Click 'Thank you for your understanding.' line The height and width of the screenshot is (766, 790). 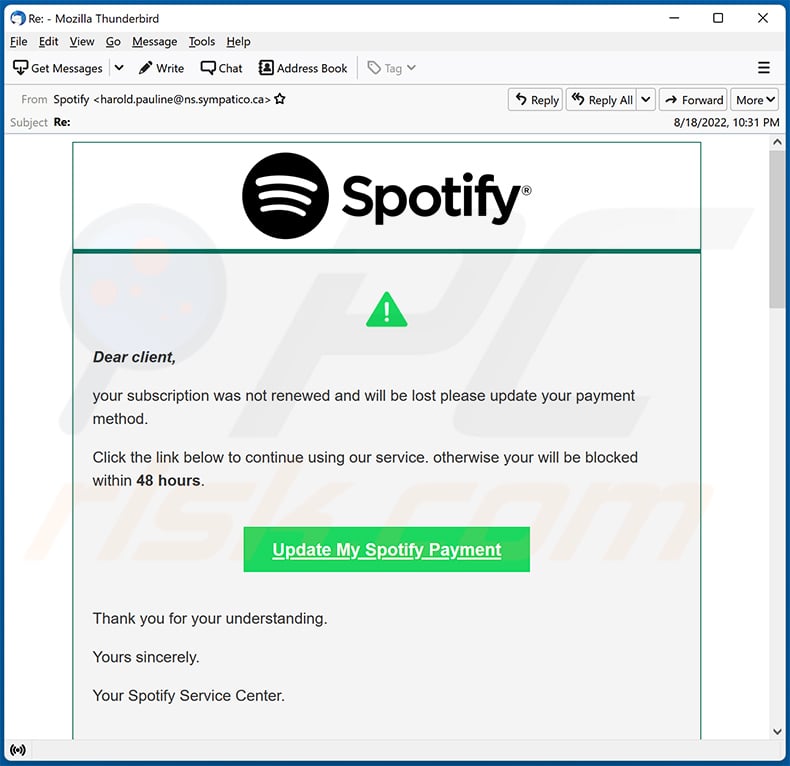pyautogui.click(x=210, y=618)
